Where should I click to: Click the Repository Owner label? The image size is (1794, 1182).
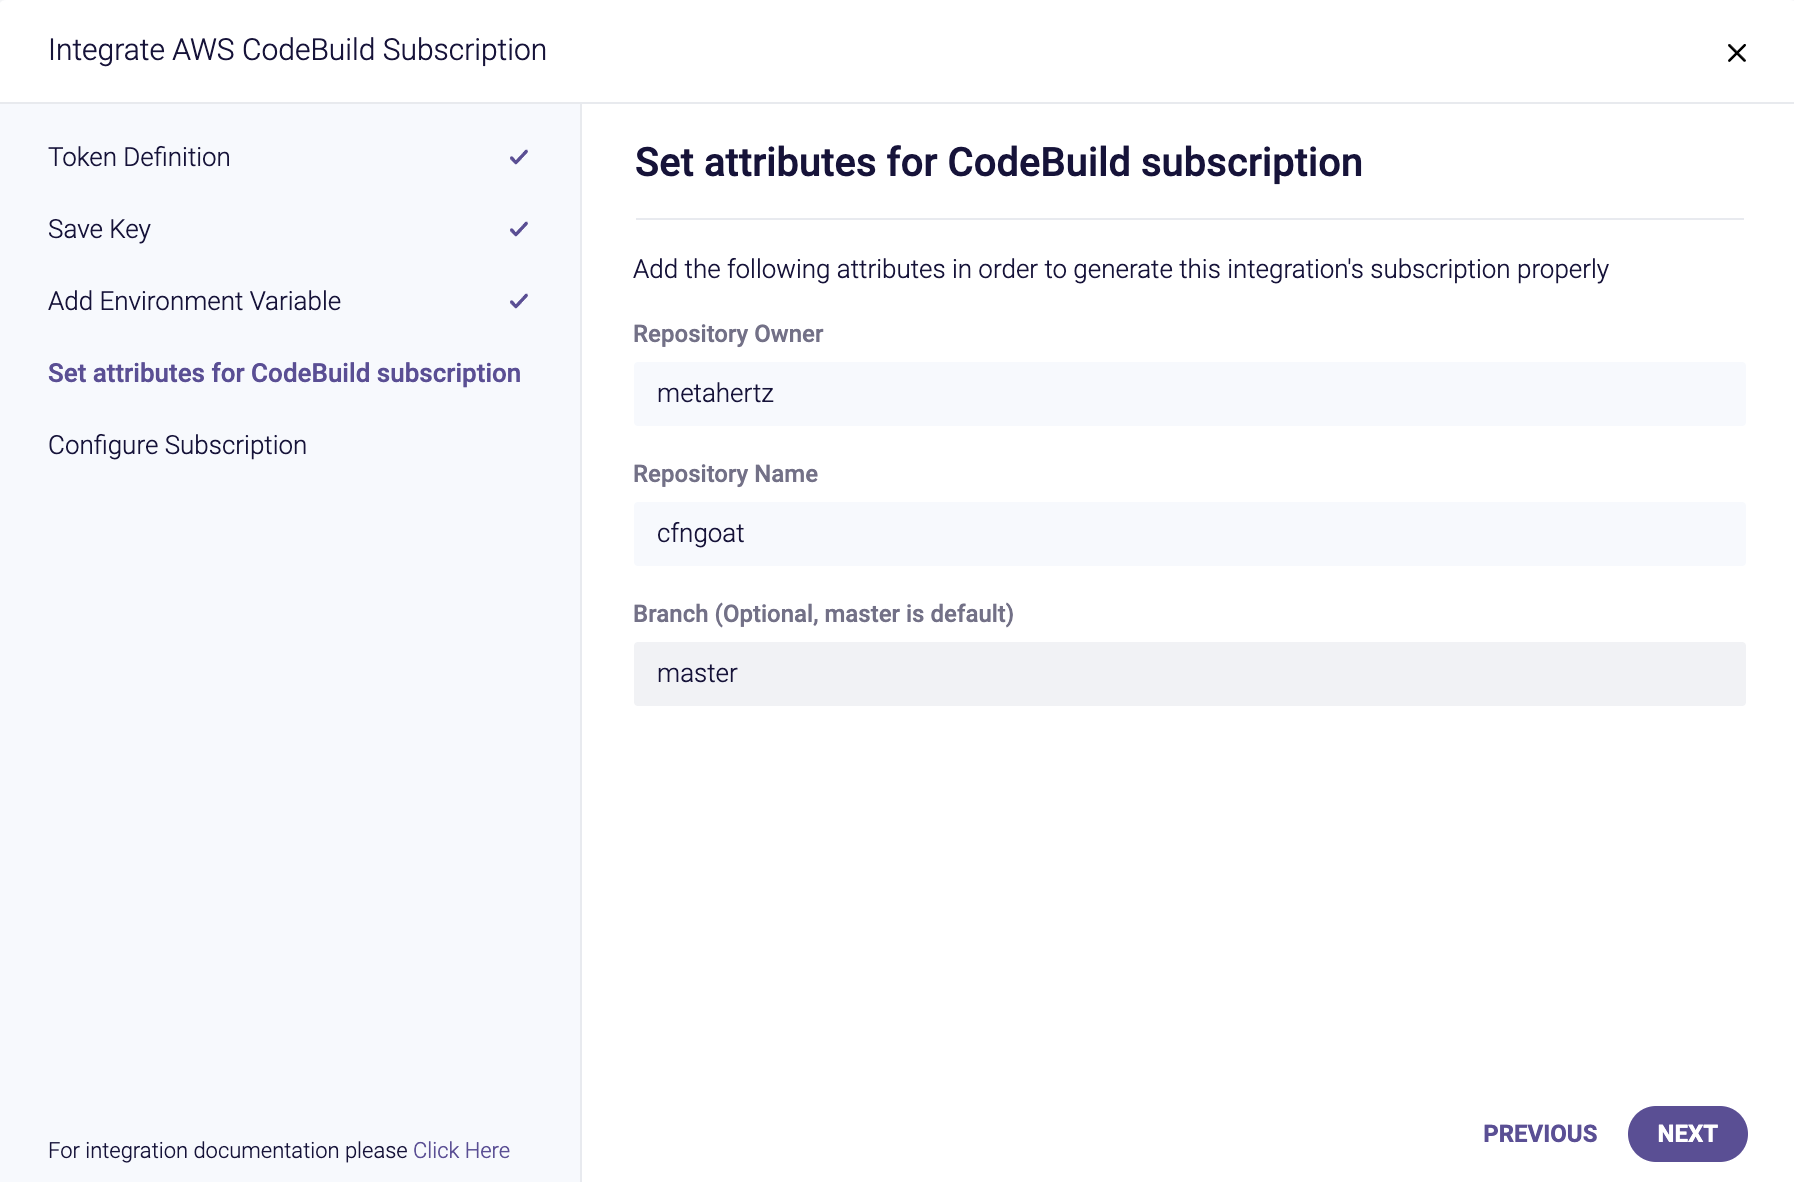point(728,334)
